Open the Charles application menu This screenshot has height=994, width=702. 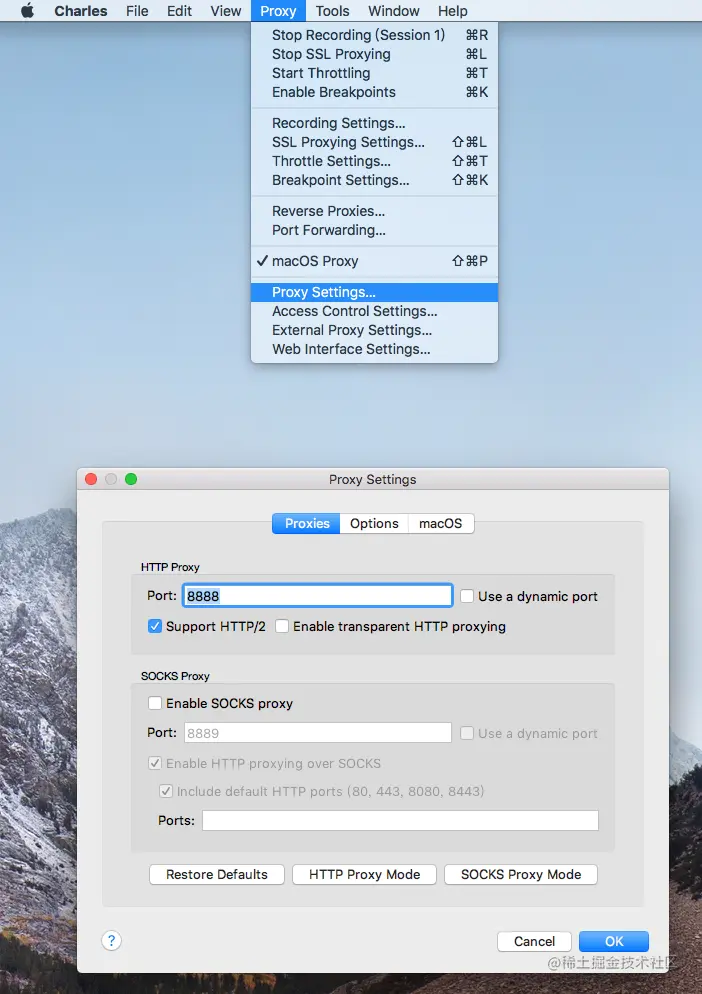tap(81, 11)
